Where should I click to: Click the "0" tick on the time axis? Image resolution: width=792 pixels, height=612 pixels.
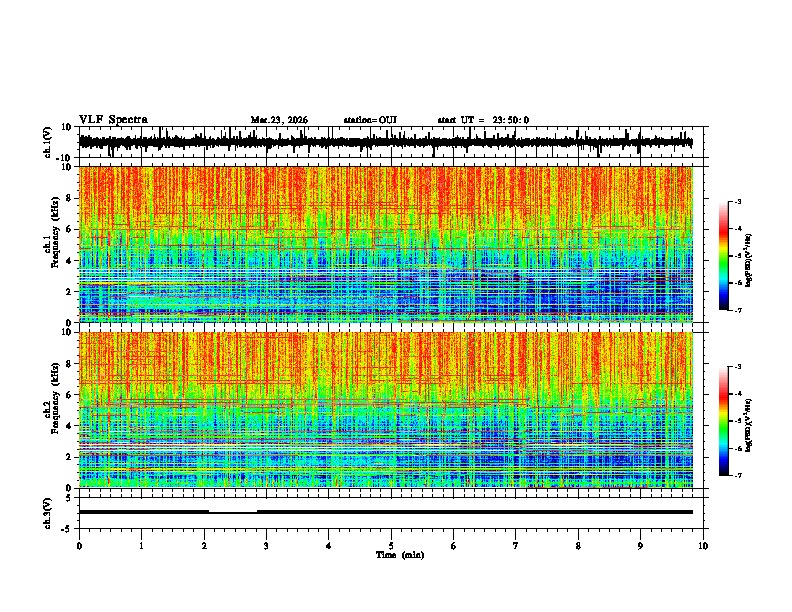pyautogui.click(x=79, y=546)
